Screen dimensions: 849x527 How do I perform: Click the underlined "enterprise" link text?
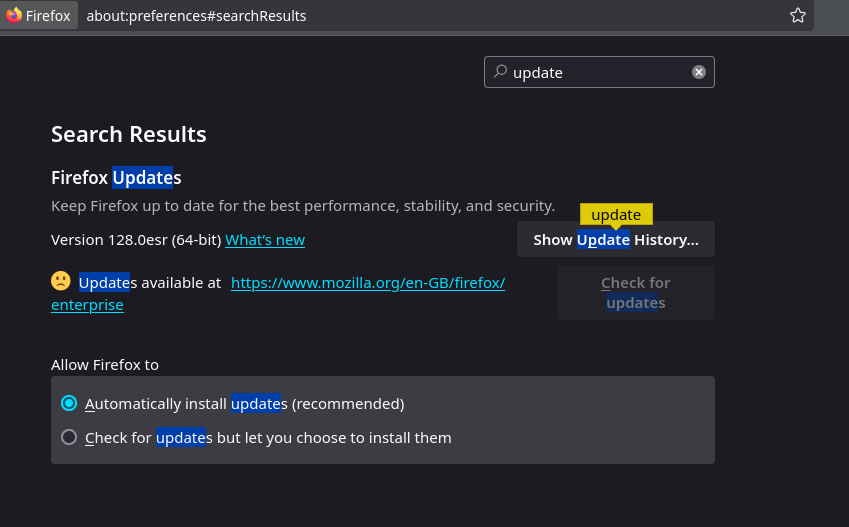pyautogui.click(x=87, y=305)
